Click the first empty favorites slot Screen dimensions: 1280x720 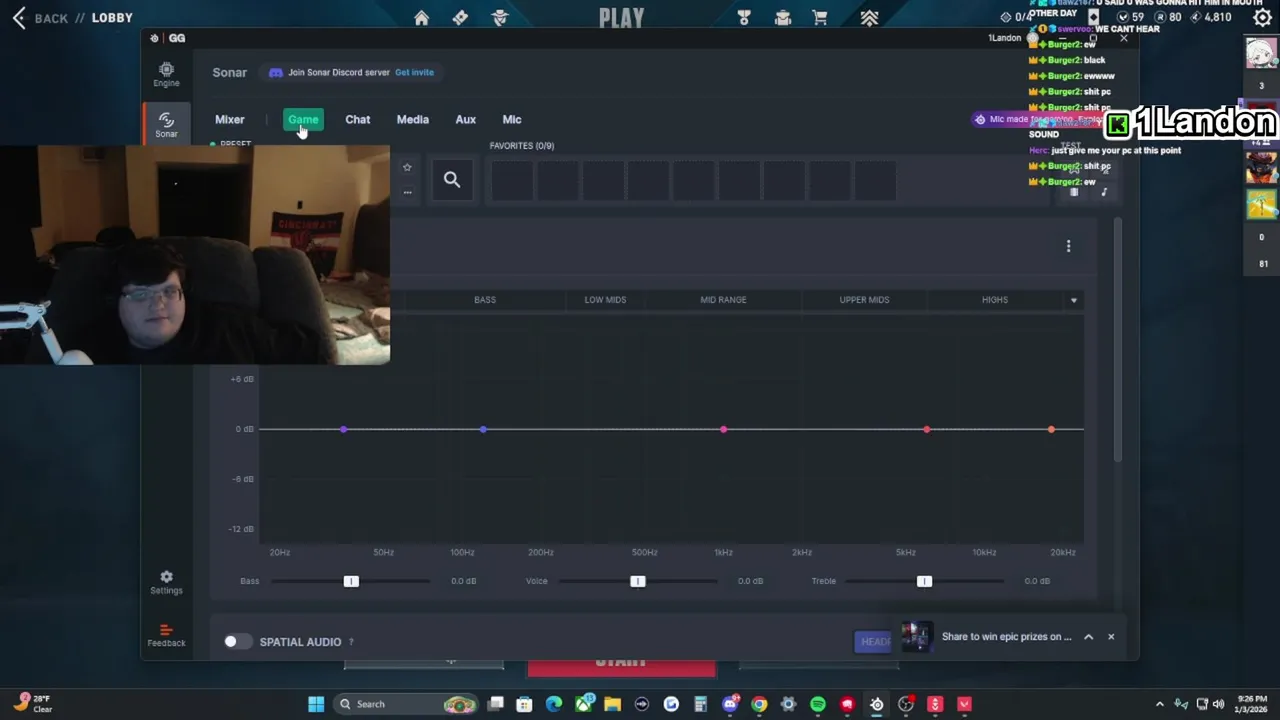click(512, 180)
